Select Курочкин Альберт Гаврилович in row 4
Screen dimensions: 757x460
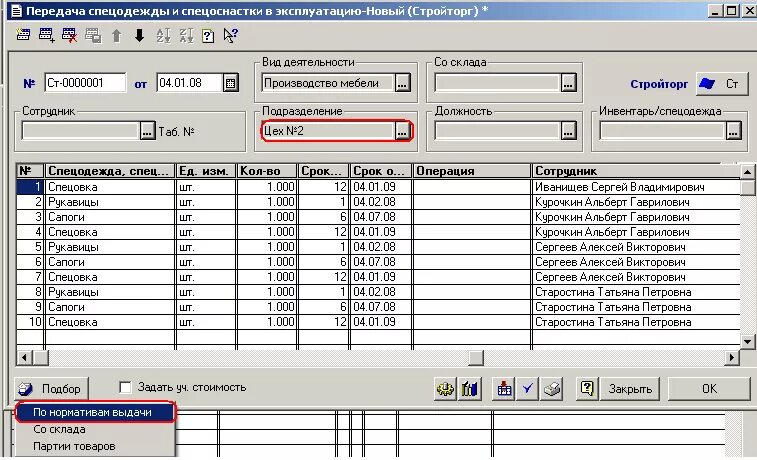coord(636,232)
